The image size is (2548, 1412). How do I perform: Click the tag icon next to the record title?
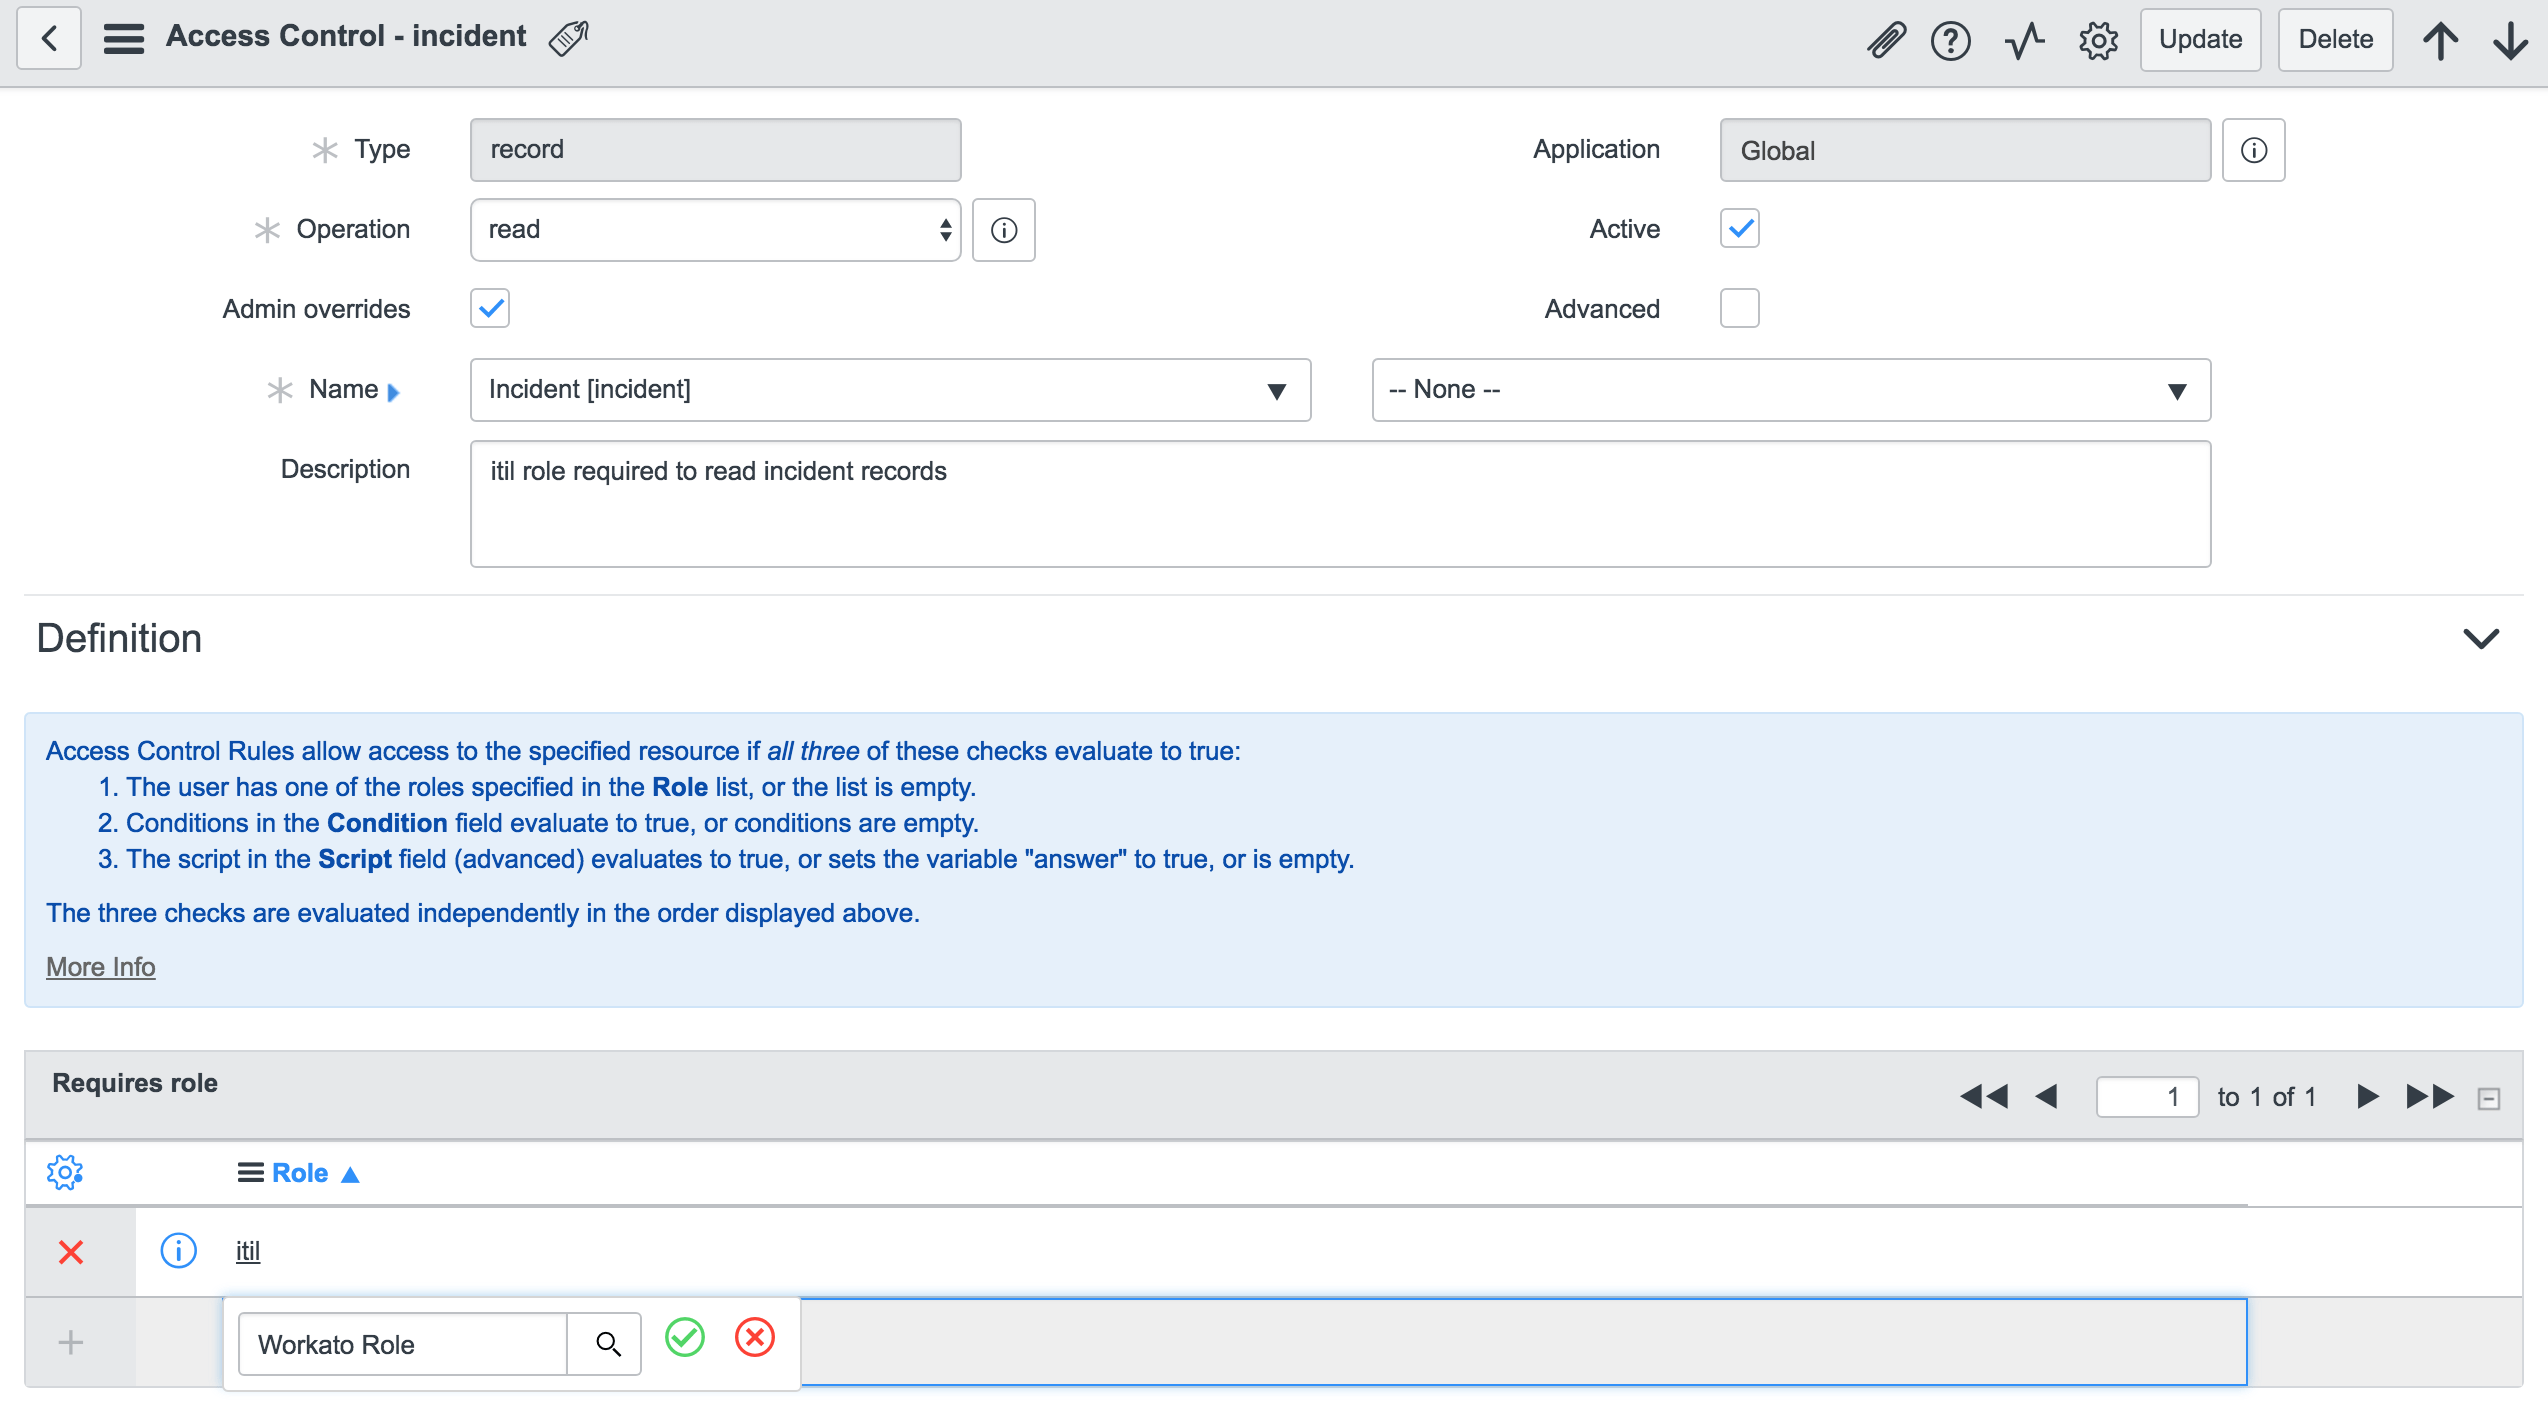[568, 37]
